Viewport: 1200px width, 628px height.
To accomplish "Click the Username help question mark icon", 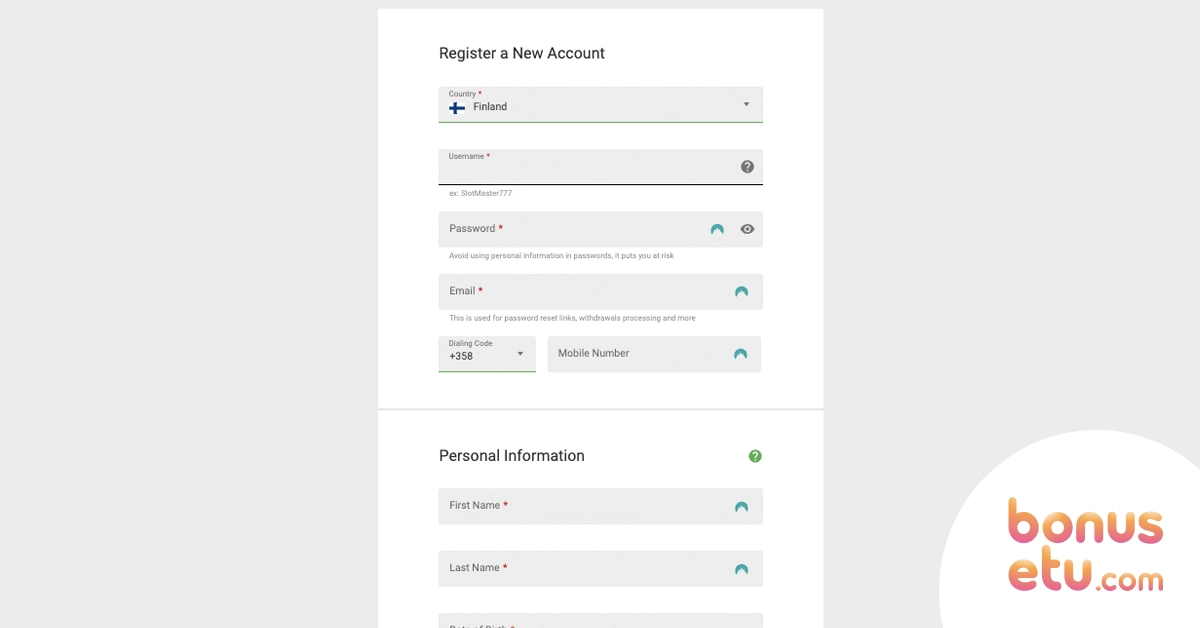I will click(747, 167).
